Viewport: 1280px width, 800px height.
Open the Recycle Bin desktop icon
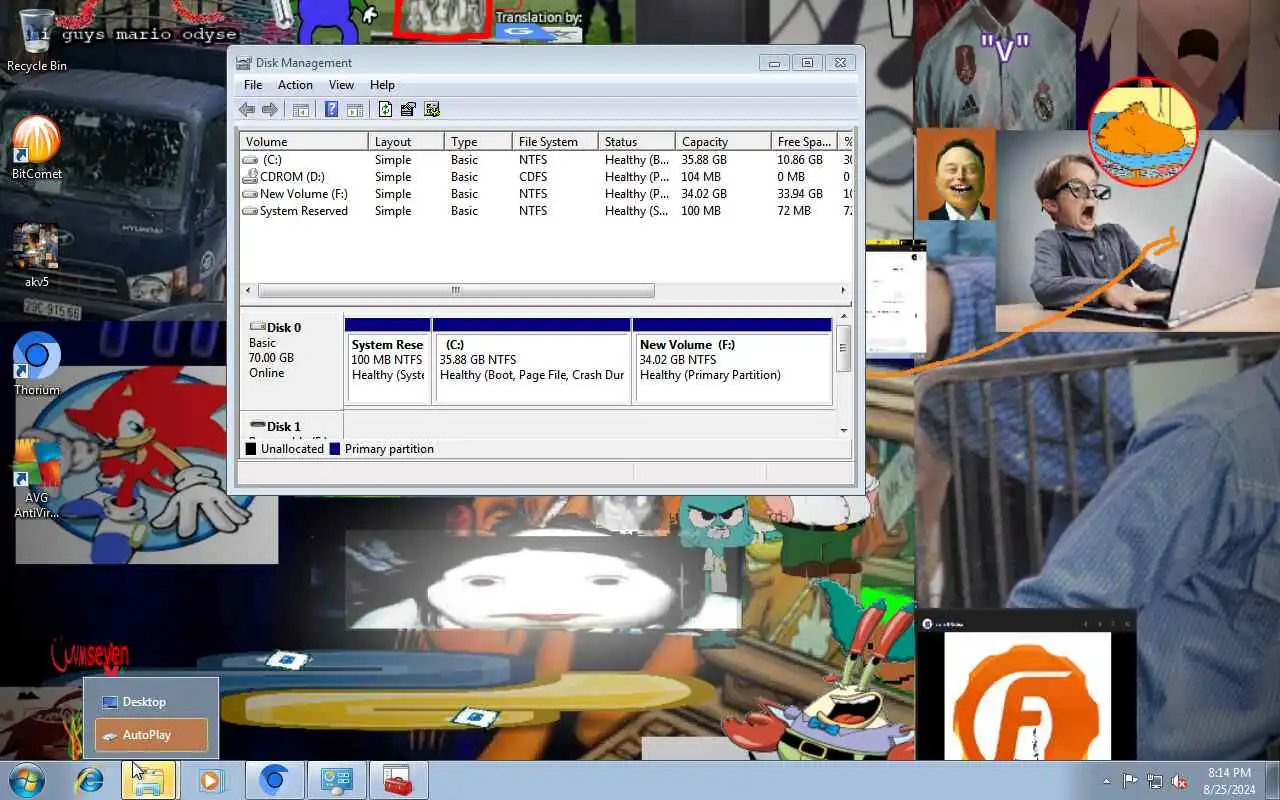click(37, 41)
